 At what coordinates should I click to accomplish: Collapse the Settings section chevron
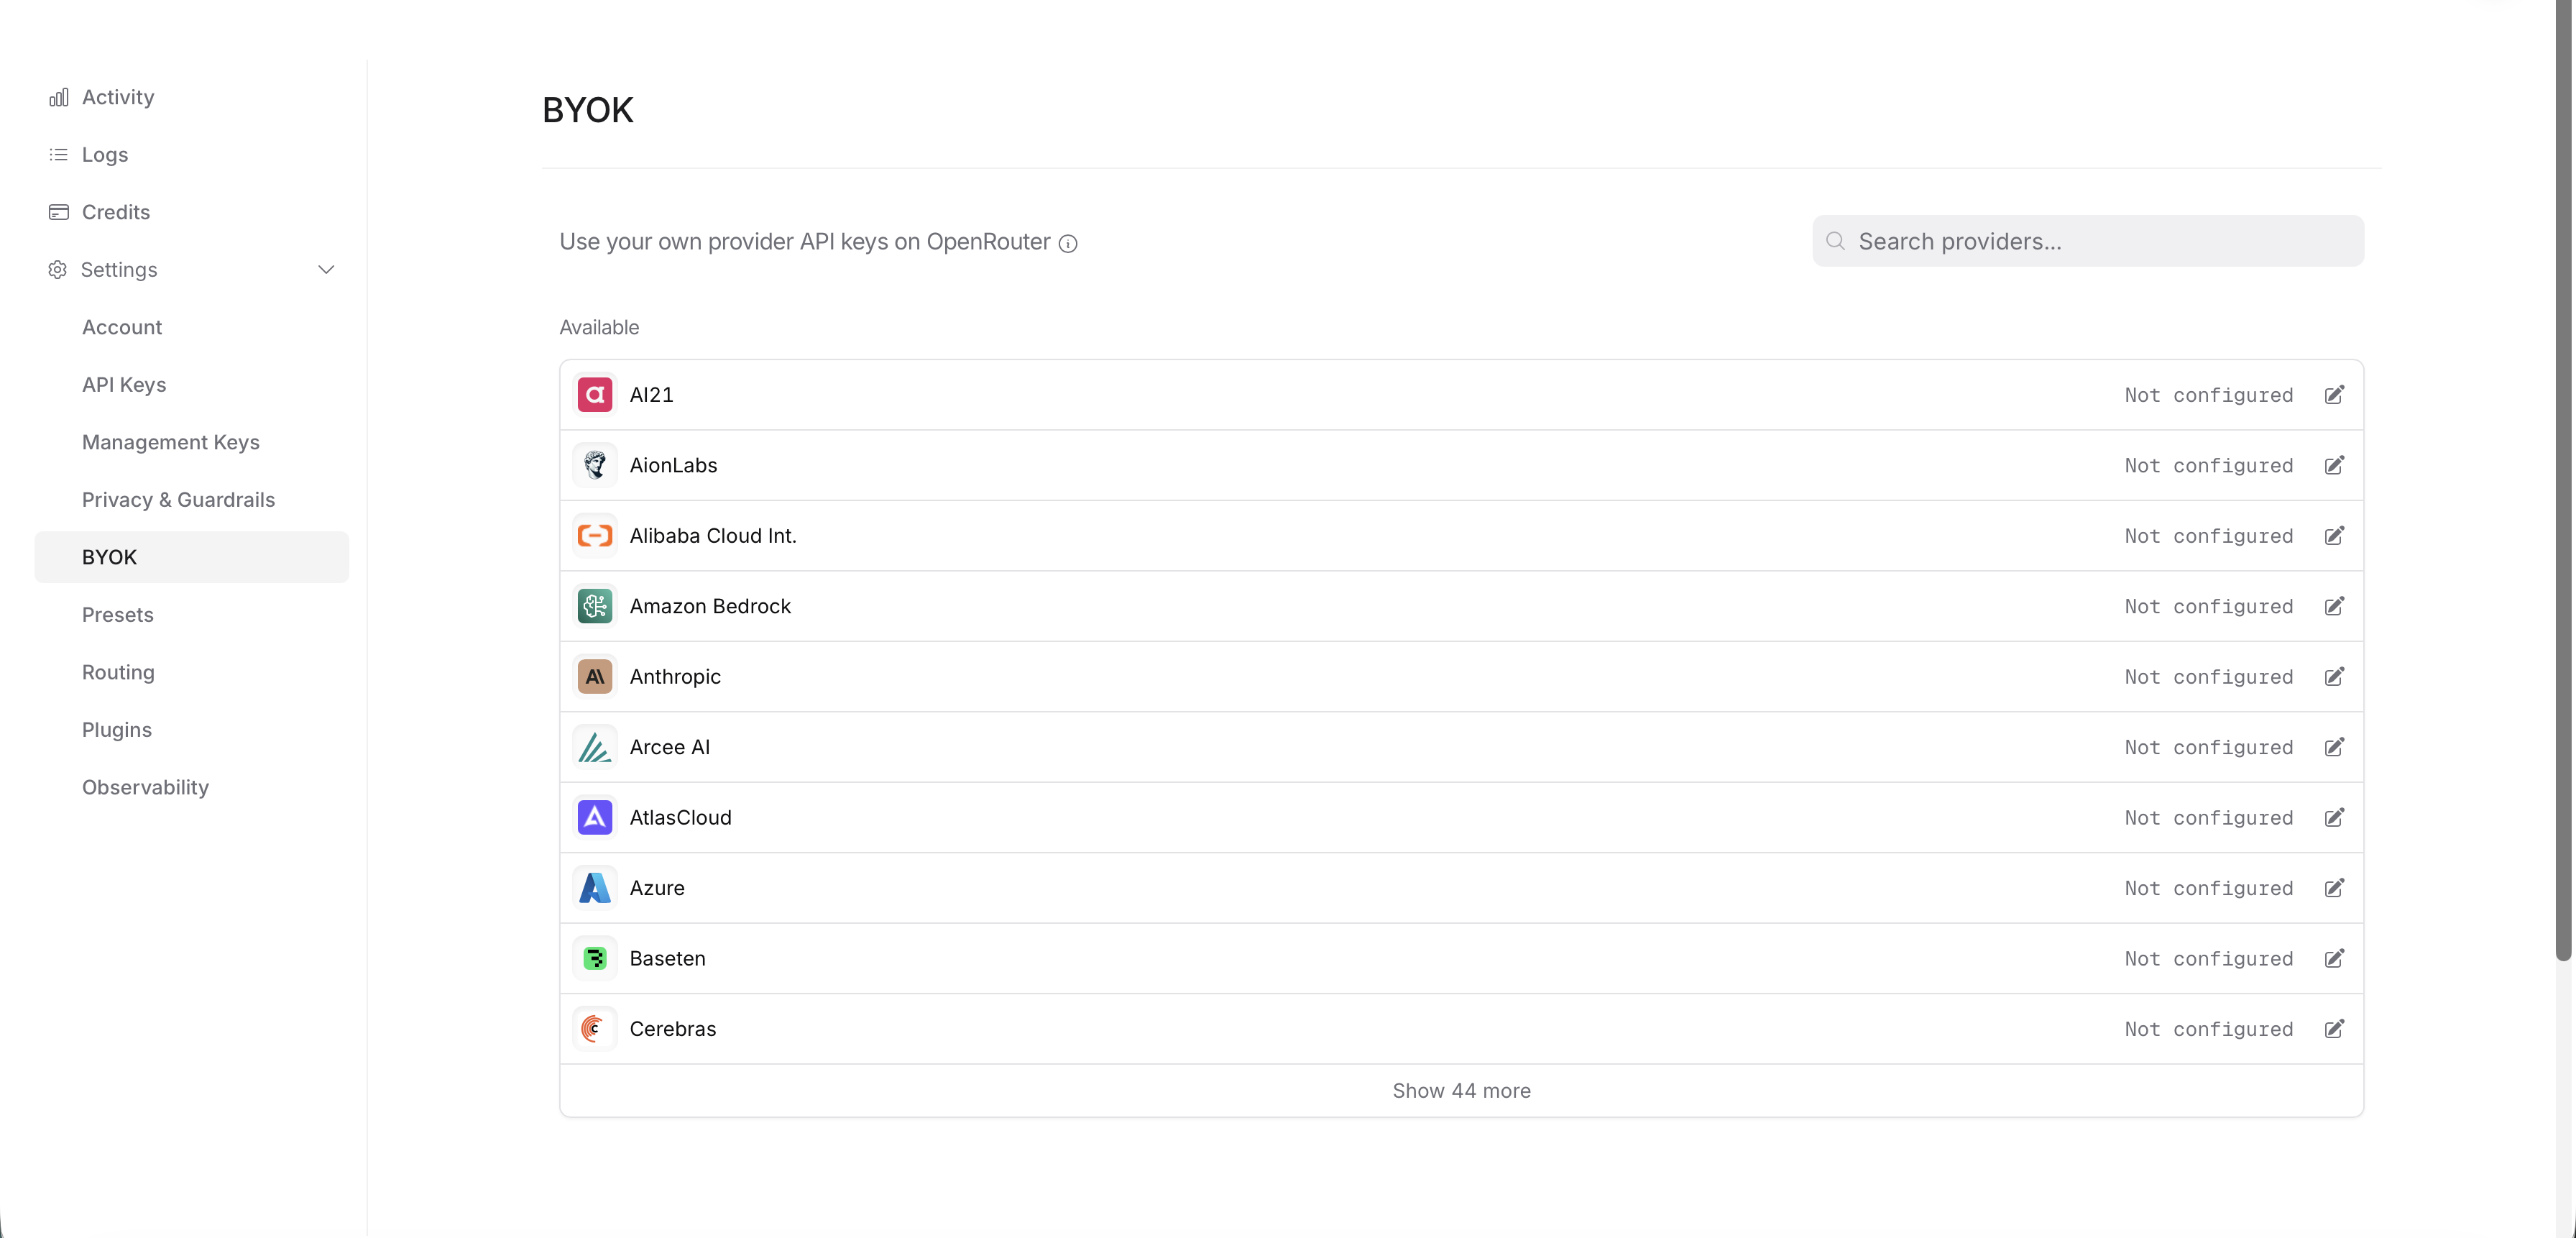click(x=326, y=270)
